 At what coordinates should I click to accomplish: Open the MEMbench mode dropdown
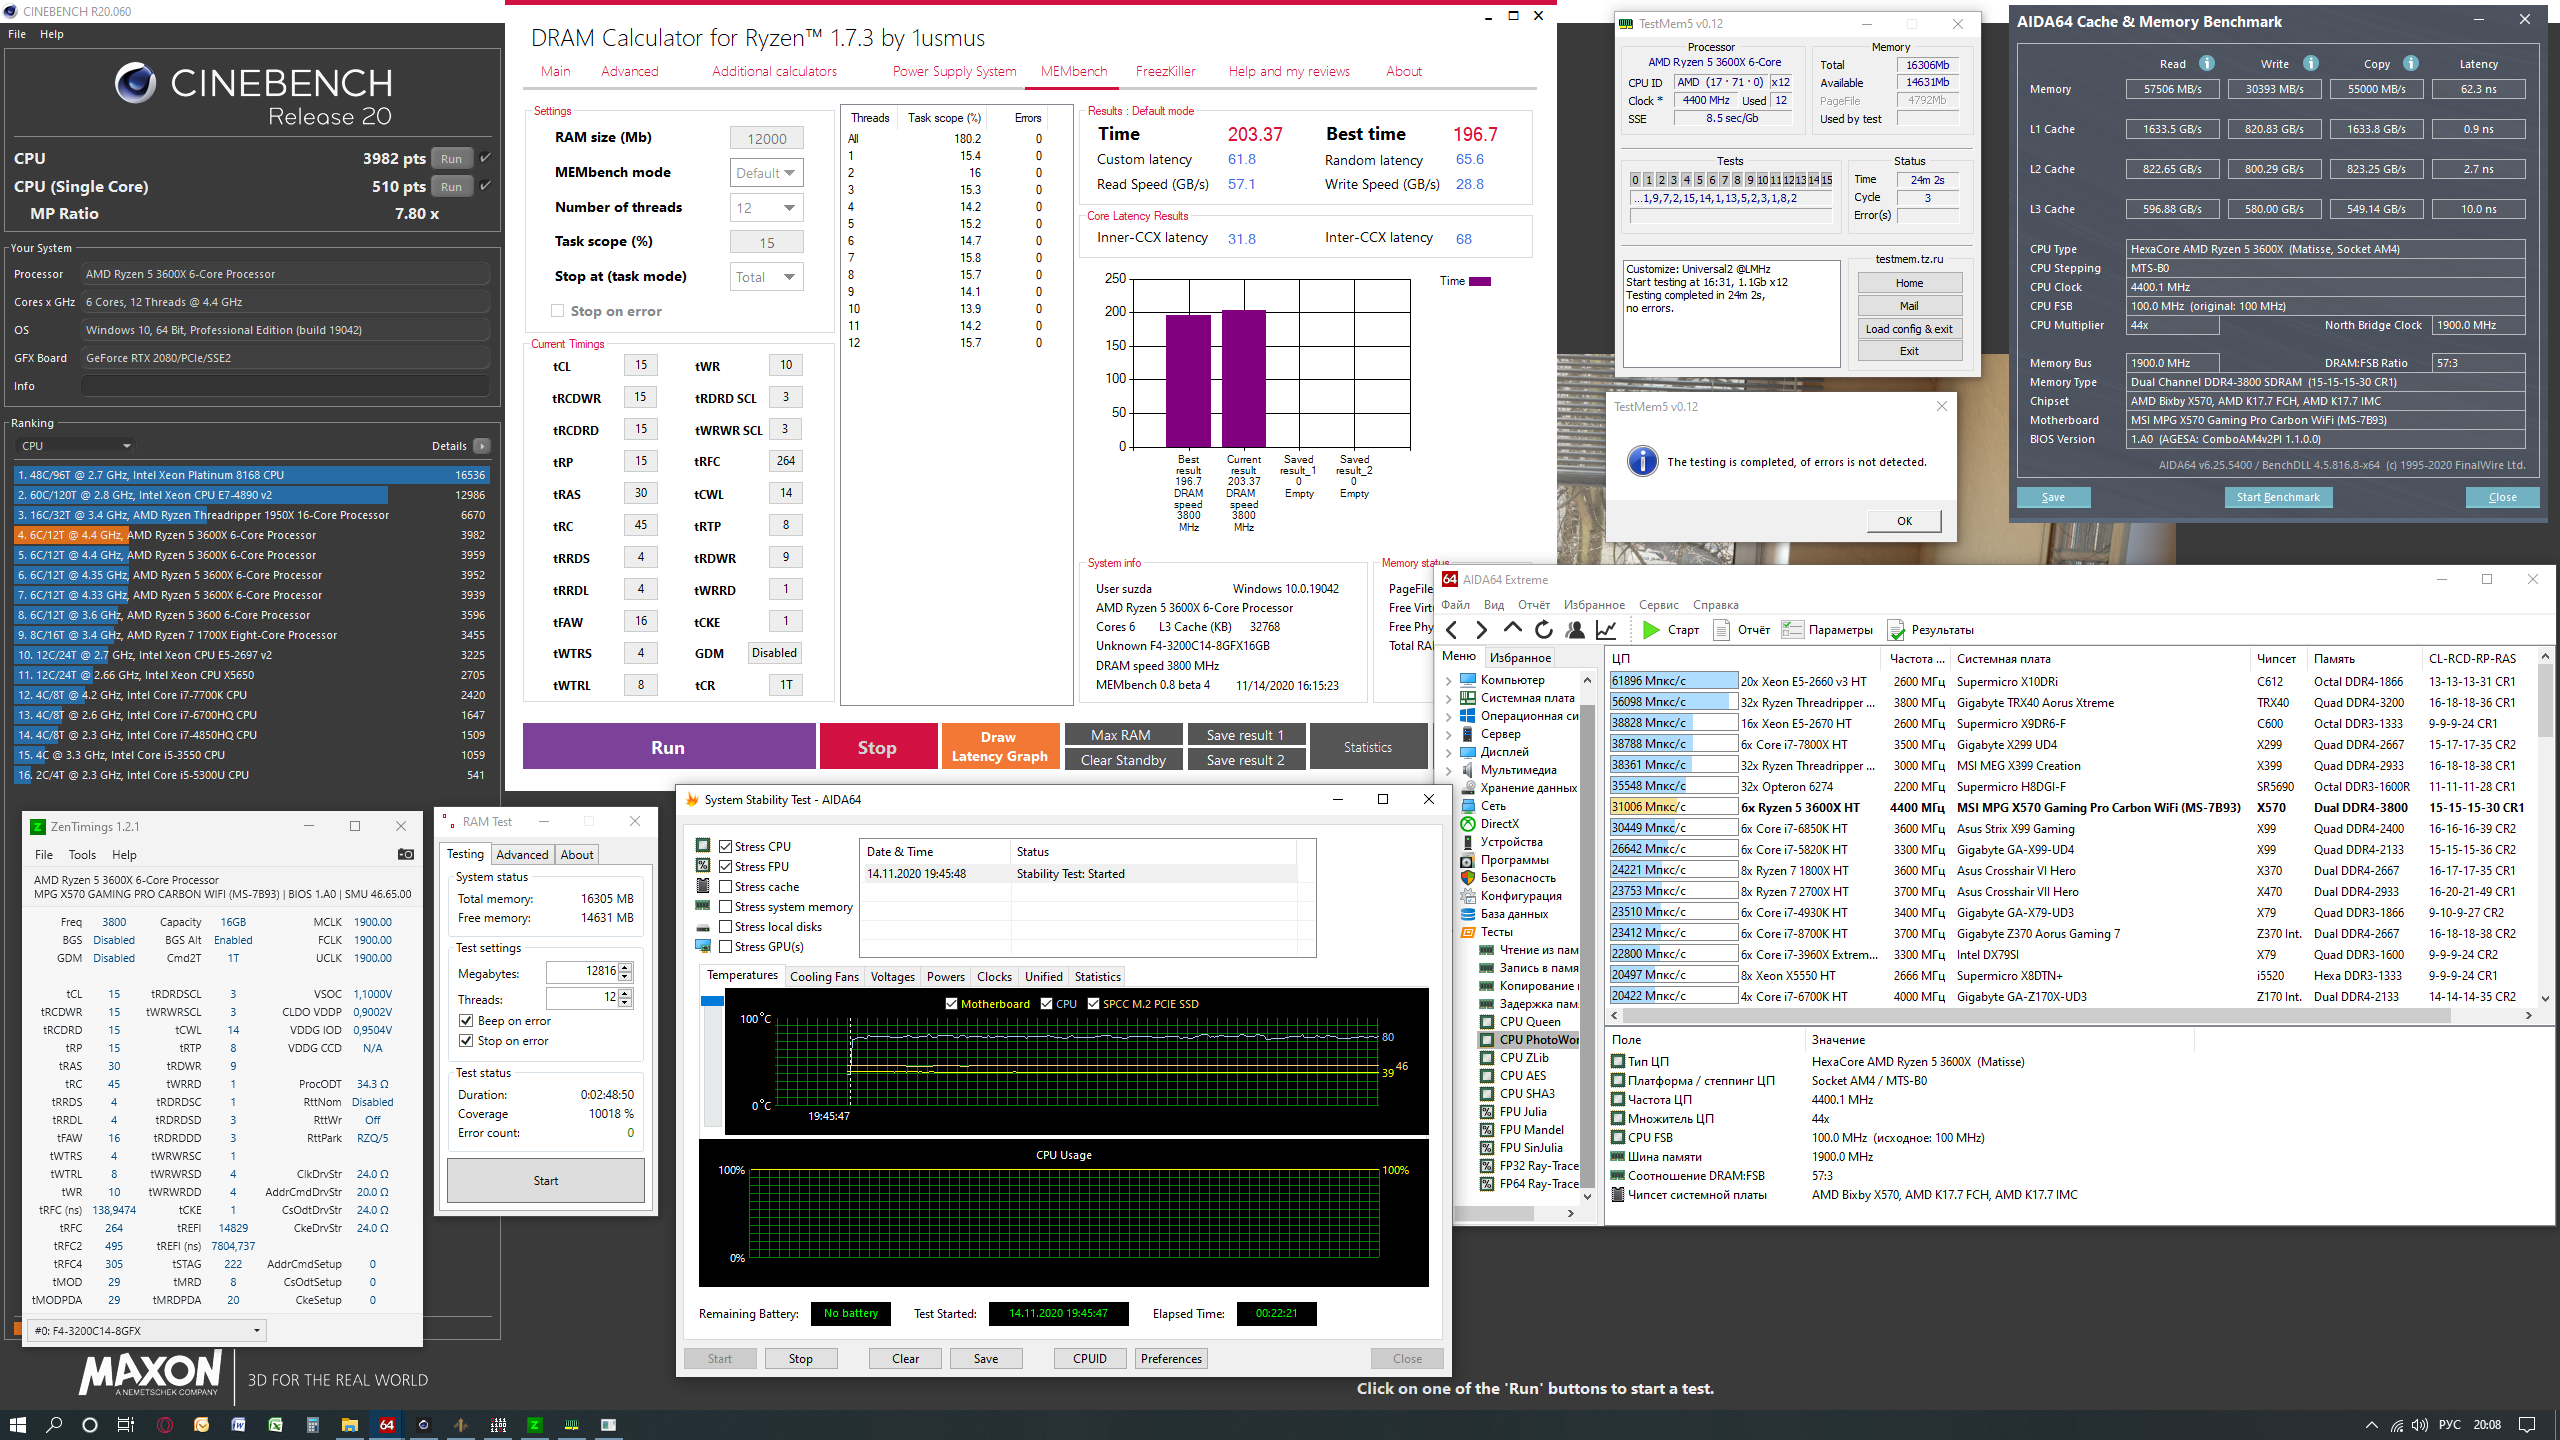coord(766,173)
